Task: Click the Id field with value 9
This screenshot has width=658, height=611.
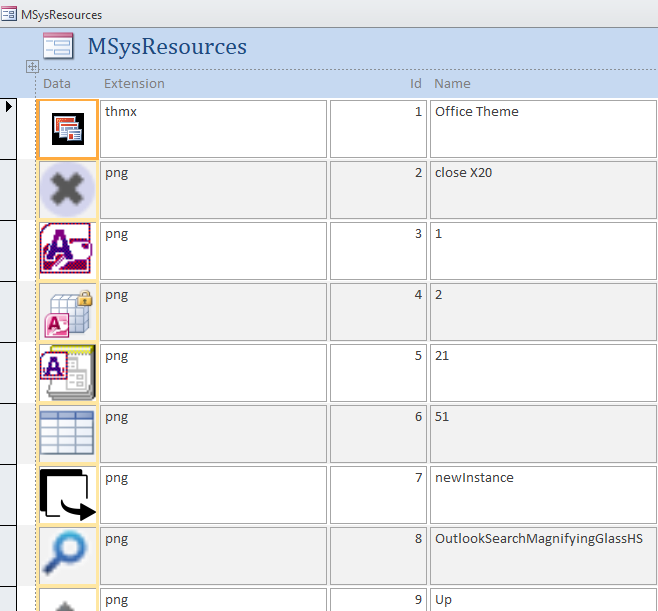Action: point(378,600)
